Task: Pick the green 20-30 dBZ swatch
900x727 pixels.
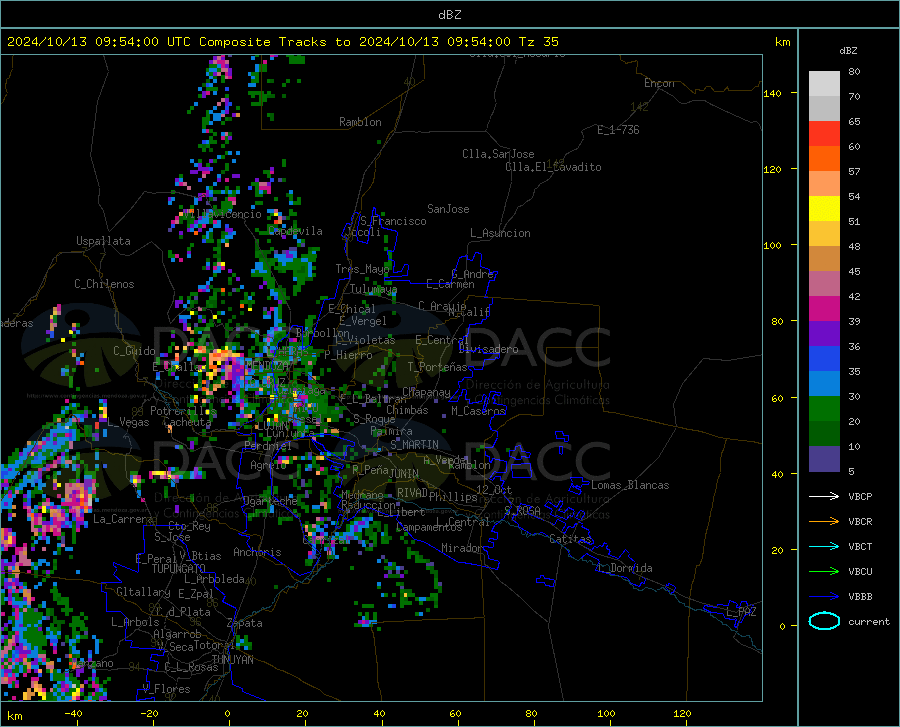Action: click(x=824, y=409)
